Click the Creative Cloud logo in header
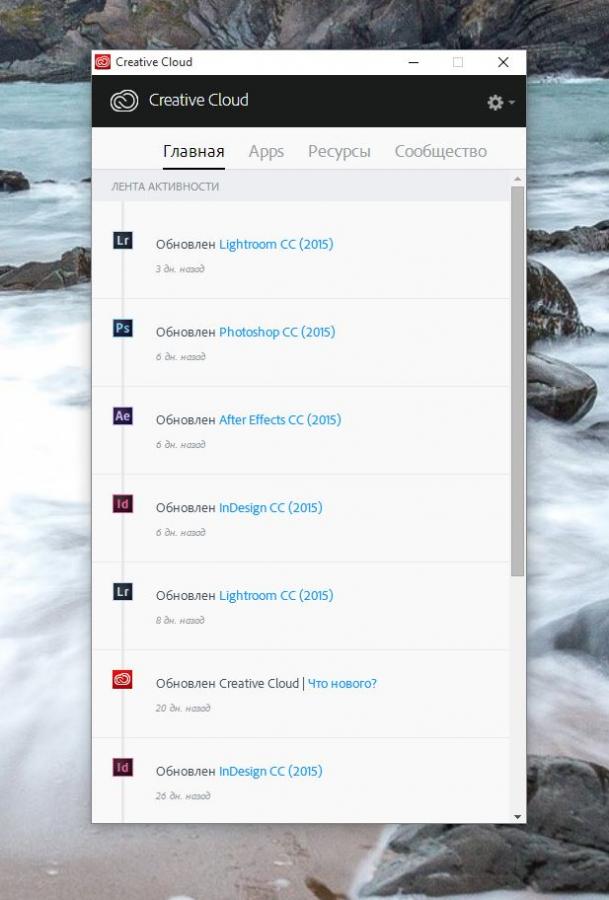 click(124, 100)
